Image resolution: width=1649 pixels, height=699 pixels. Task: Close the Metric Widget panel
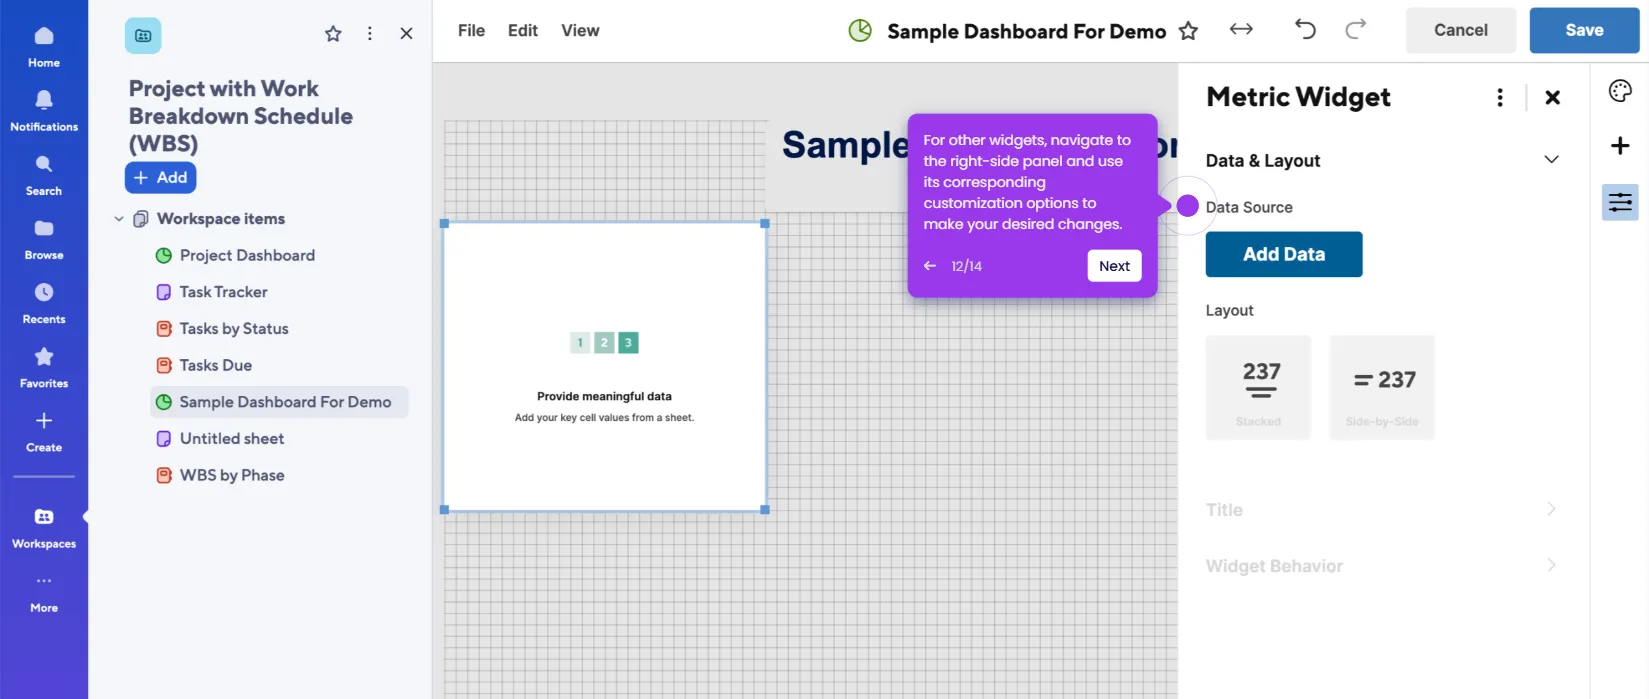click(1552, 97)
